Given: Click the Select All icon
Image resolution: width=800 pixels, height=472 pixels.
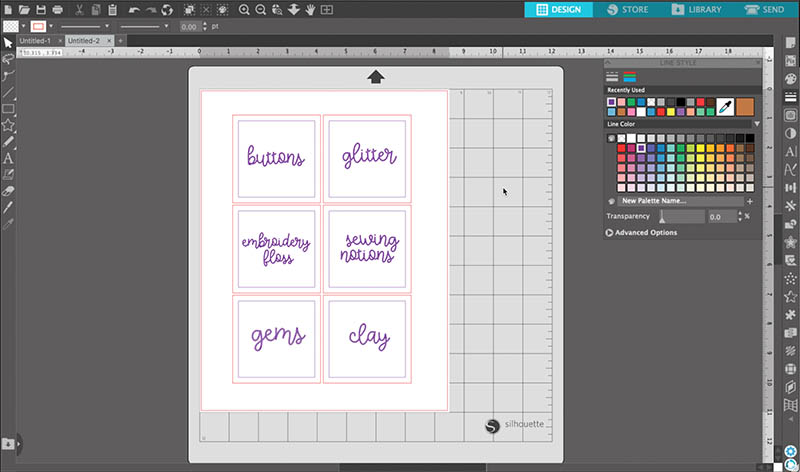Looking at the screenshot, I should click(x=189, y=10).
